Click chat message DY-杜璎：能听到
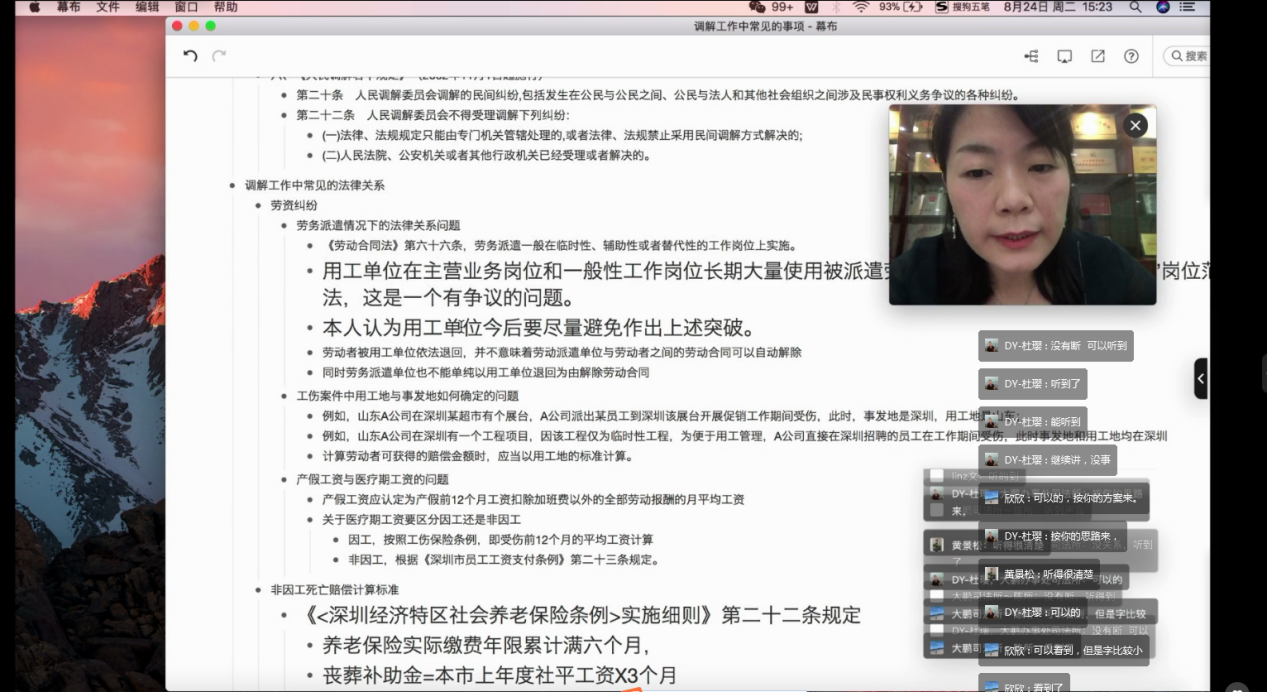Image resolution: width=1267 pixels, height=692 pixels. click(x=1032, y=422)
